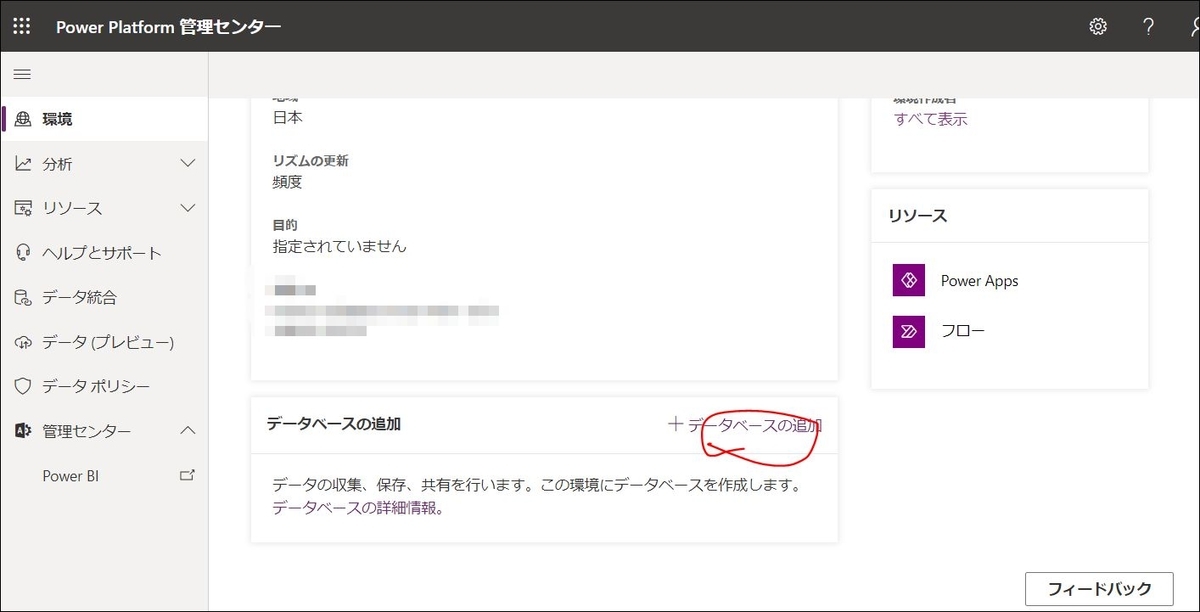Click the purple フロー flow icon
The width and height of the screenshot is (1200, 612).
pyautogui.click(x=910, y=330)
